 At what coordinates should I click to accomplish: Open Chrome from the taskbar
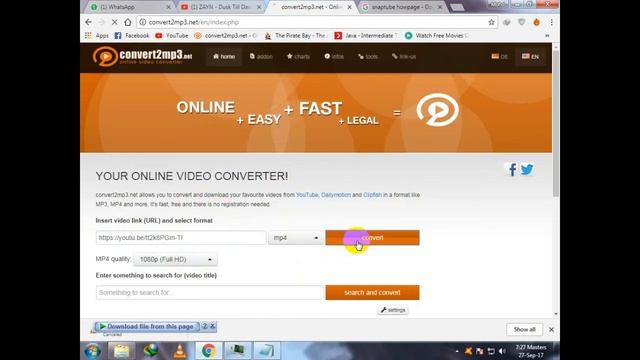click(x=209, y=351)
